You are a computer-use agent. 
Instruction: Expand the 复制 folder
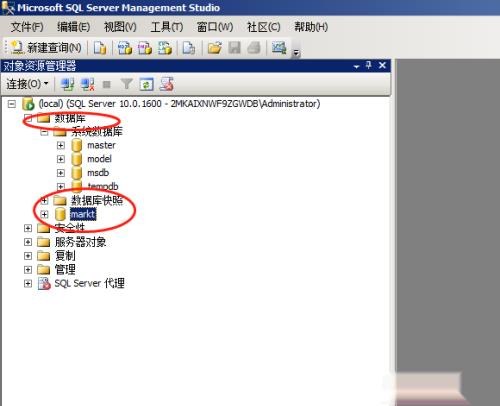pyautogui.click(x=28, y=256)
